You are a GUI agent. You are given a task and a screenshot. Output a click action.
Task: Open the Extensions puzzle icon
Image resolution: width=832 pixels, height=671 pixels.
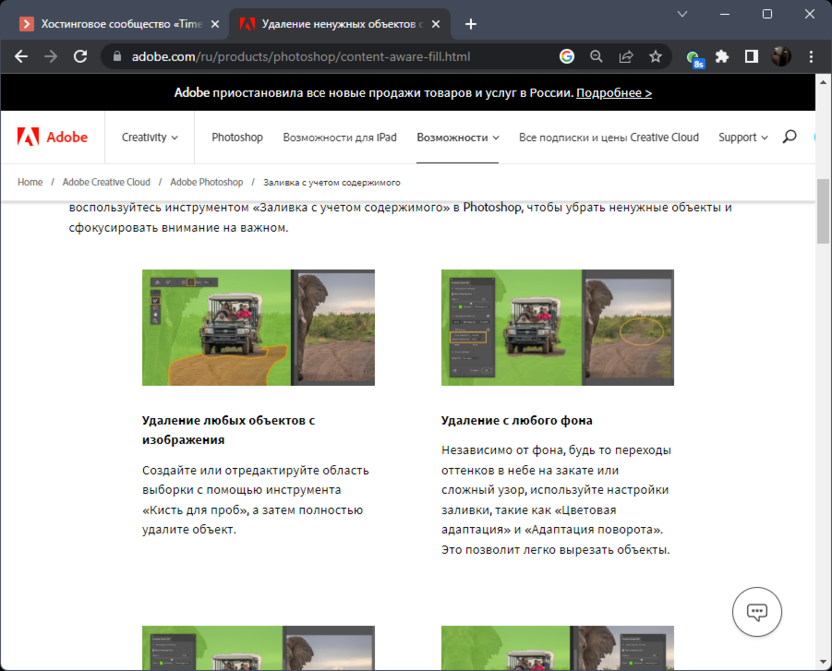pos(722,56)
